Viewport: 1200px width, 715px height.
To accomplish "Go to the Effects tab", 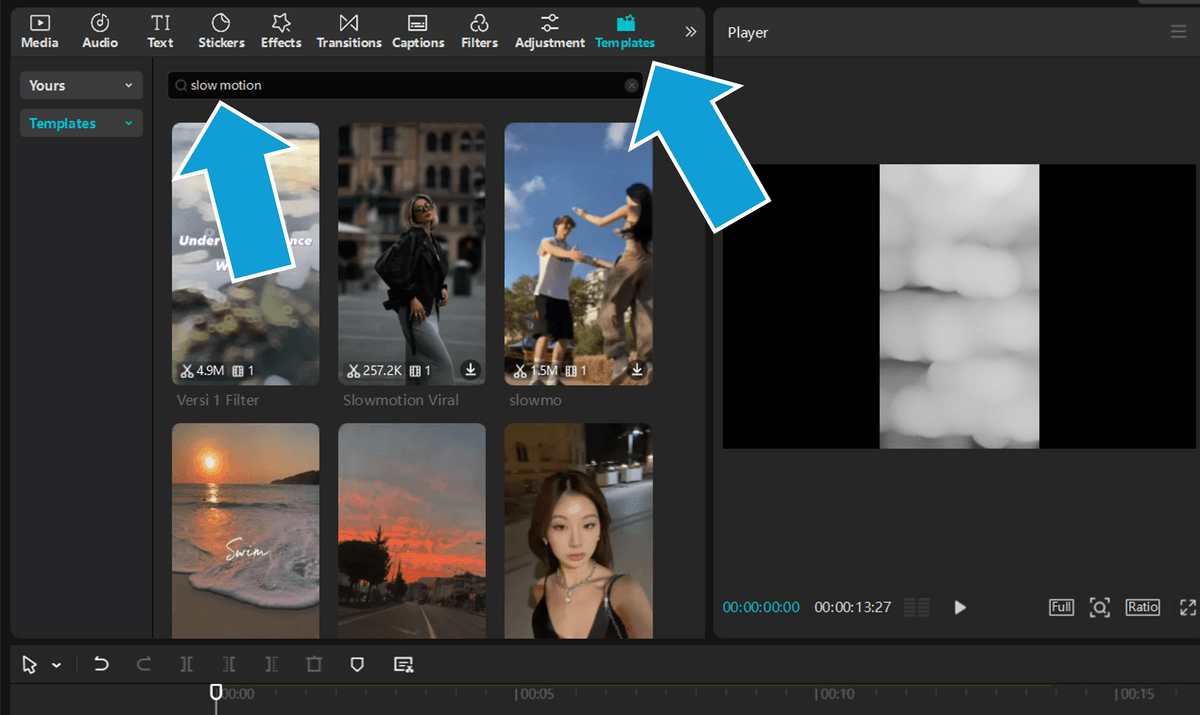I will [x=281, y=31].
